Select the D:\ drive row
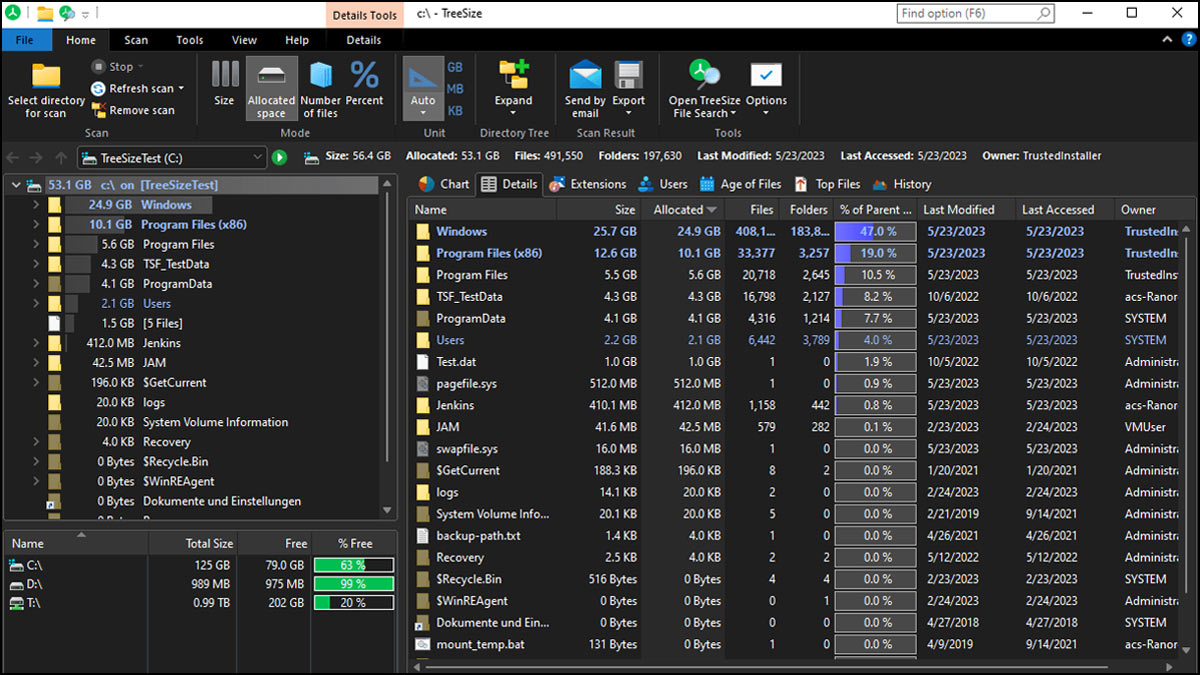 click(x=200, y=584)
